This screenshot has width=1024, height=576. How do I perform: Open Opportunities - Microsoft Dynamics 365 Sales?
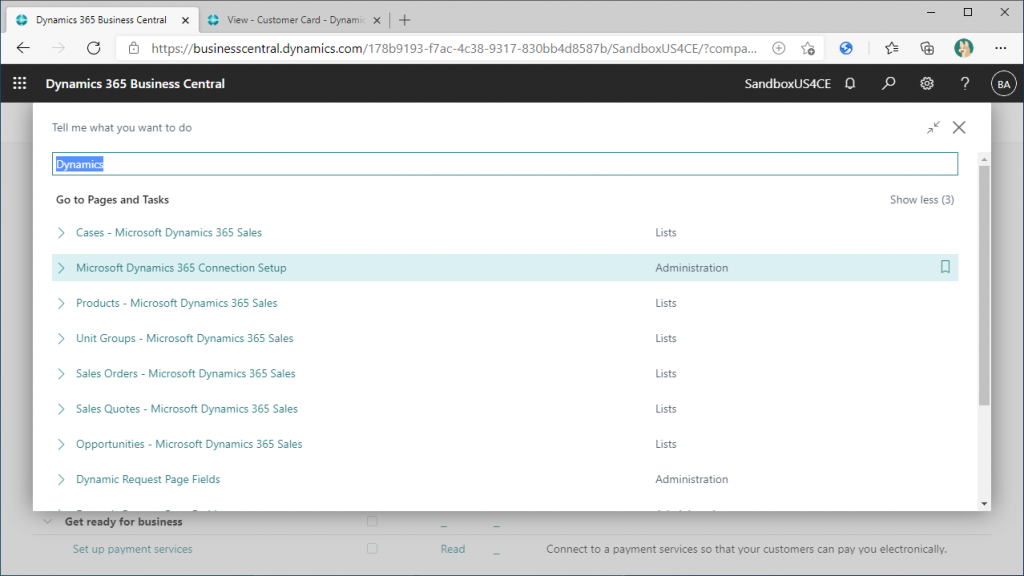pos(189,444)
